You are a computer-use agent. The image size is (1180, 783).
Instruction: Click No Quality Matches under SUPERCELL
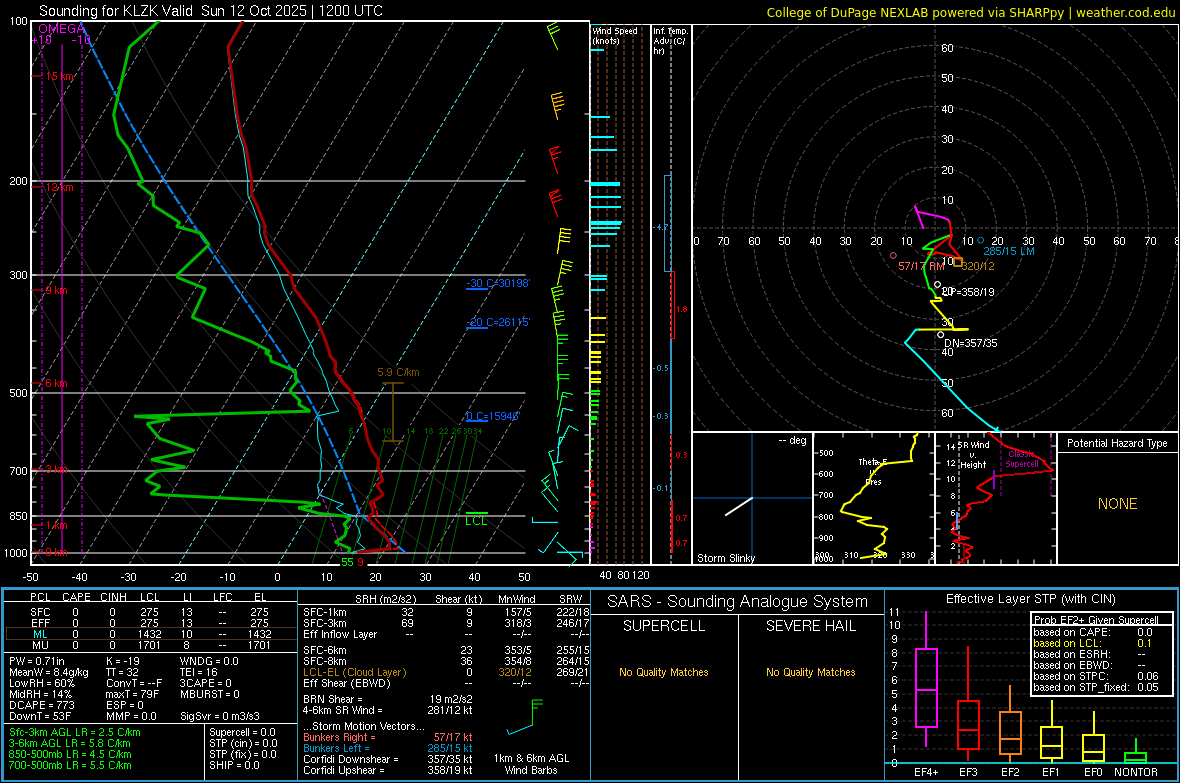point(664,672)
